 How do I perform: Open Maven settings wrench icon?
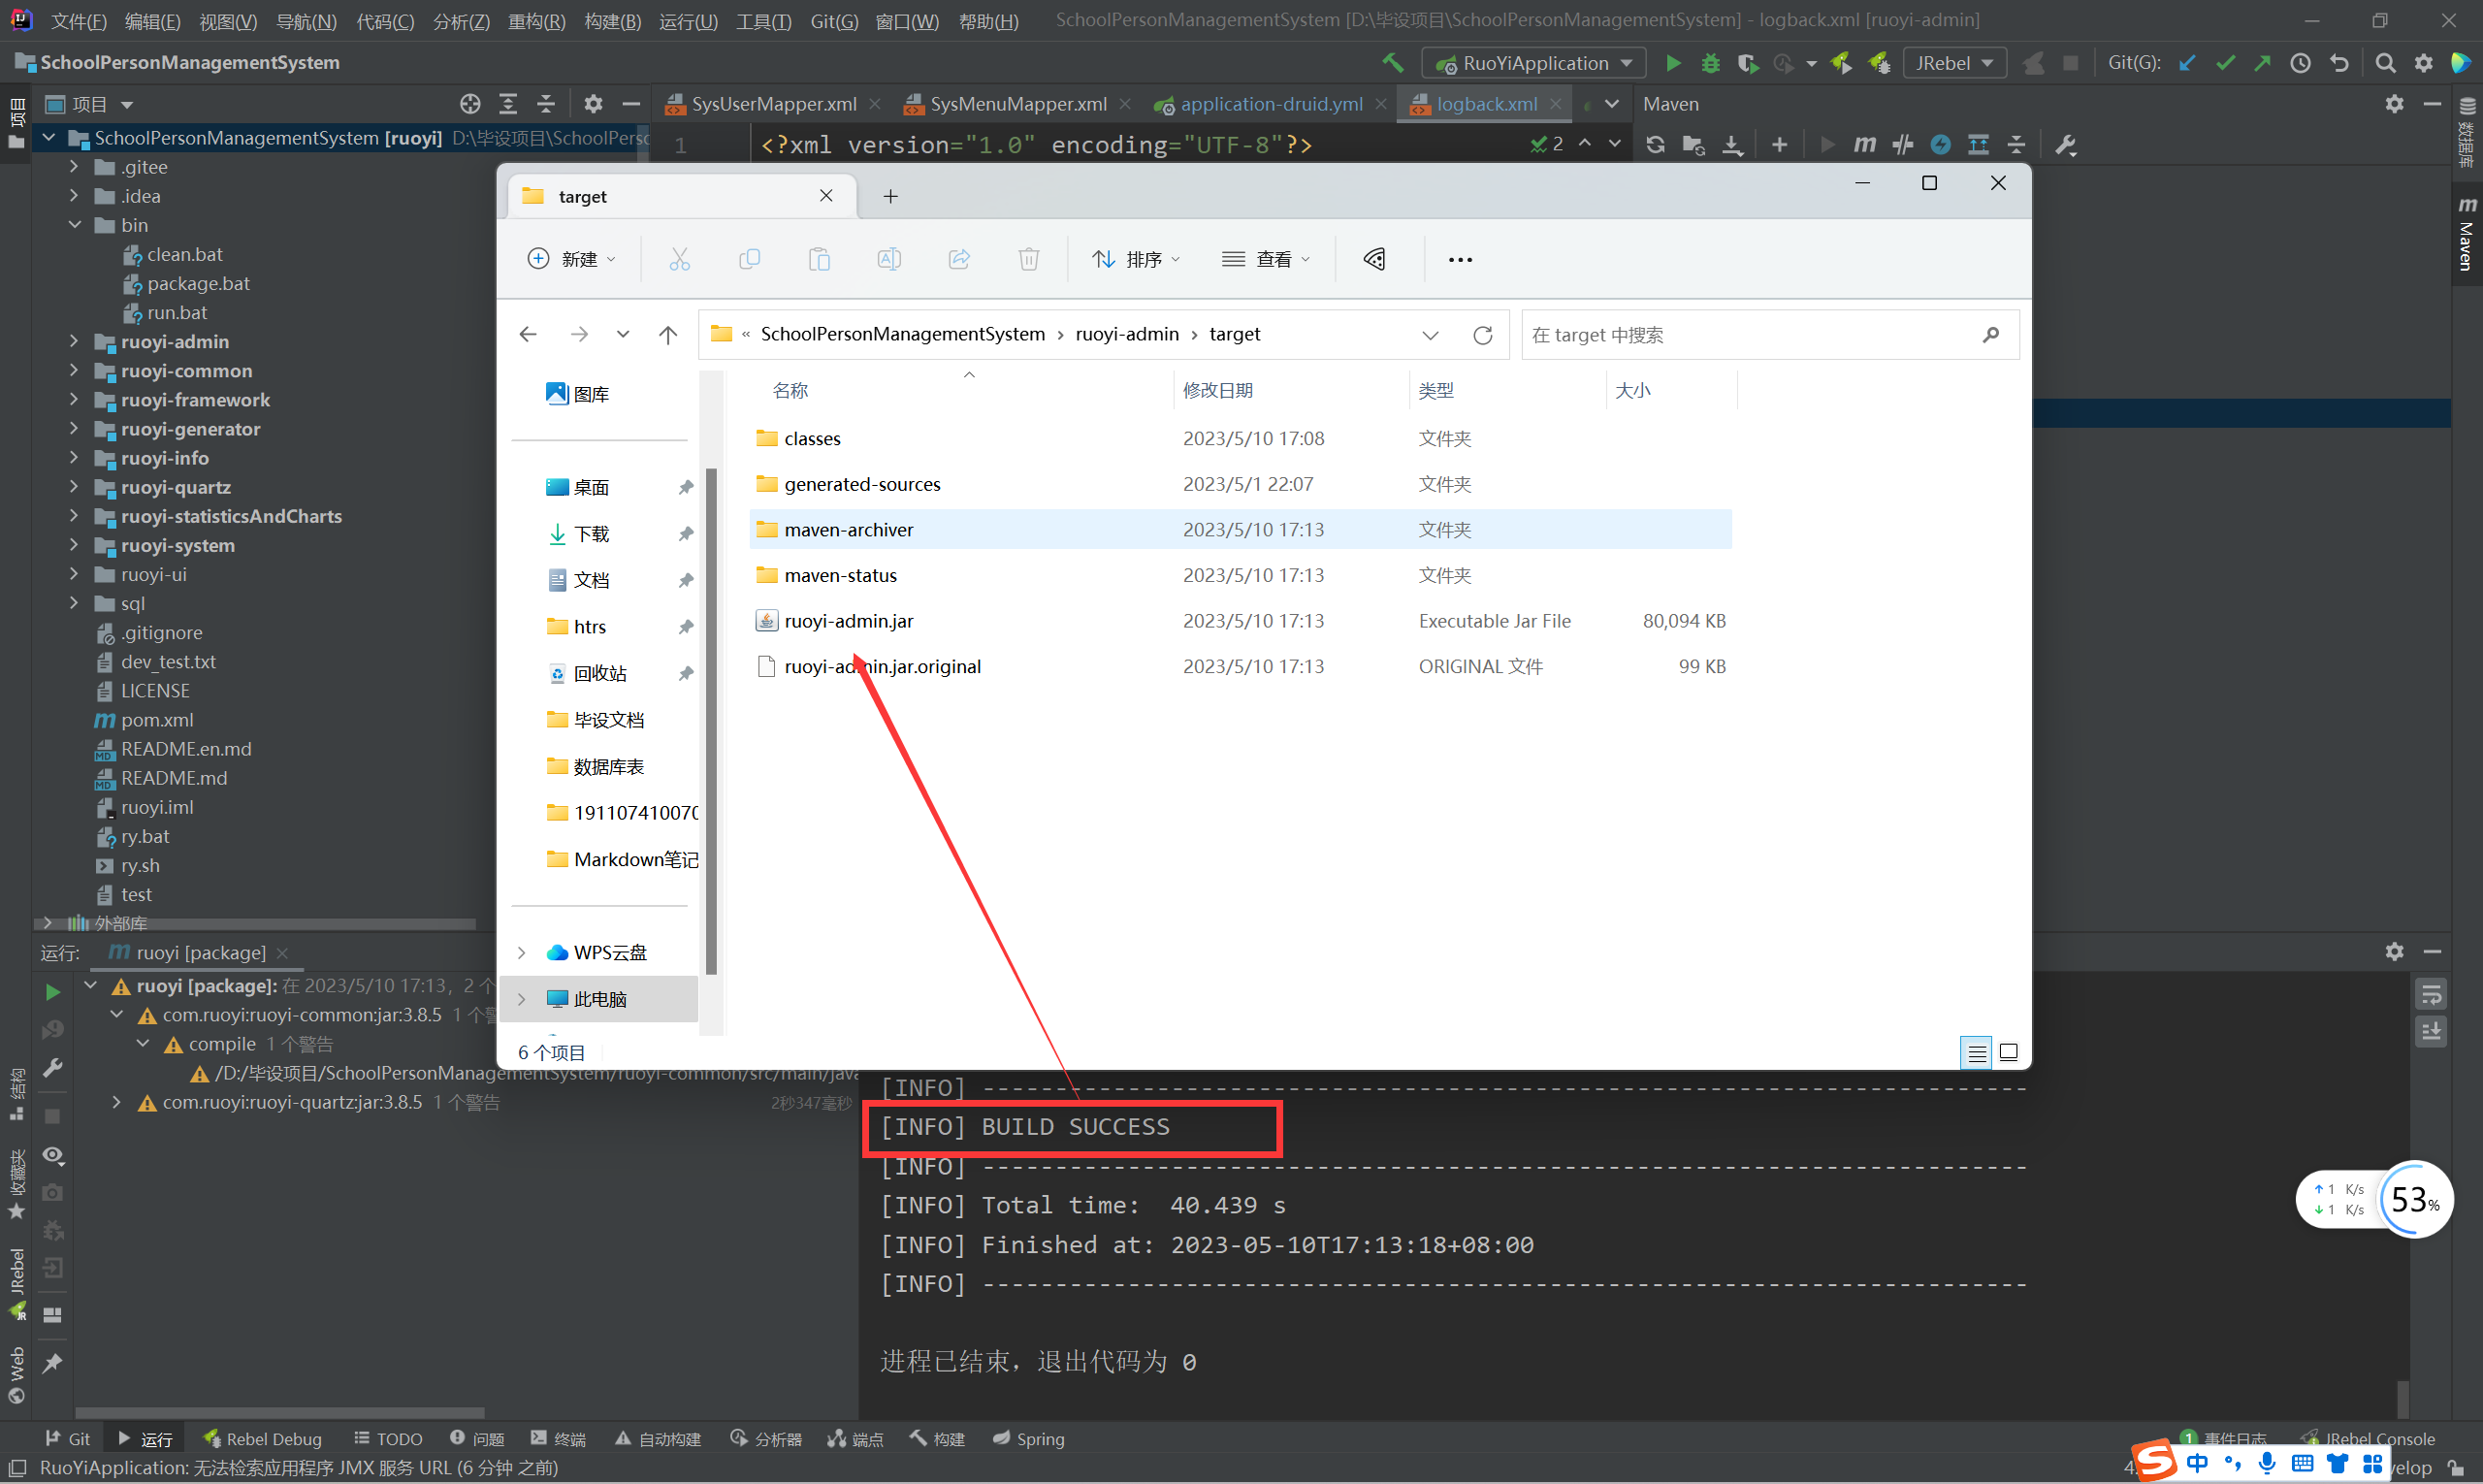2065,145
